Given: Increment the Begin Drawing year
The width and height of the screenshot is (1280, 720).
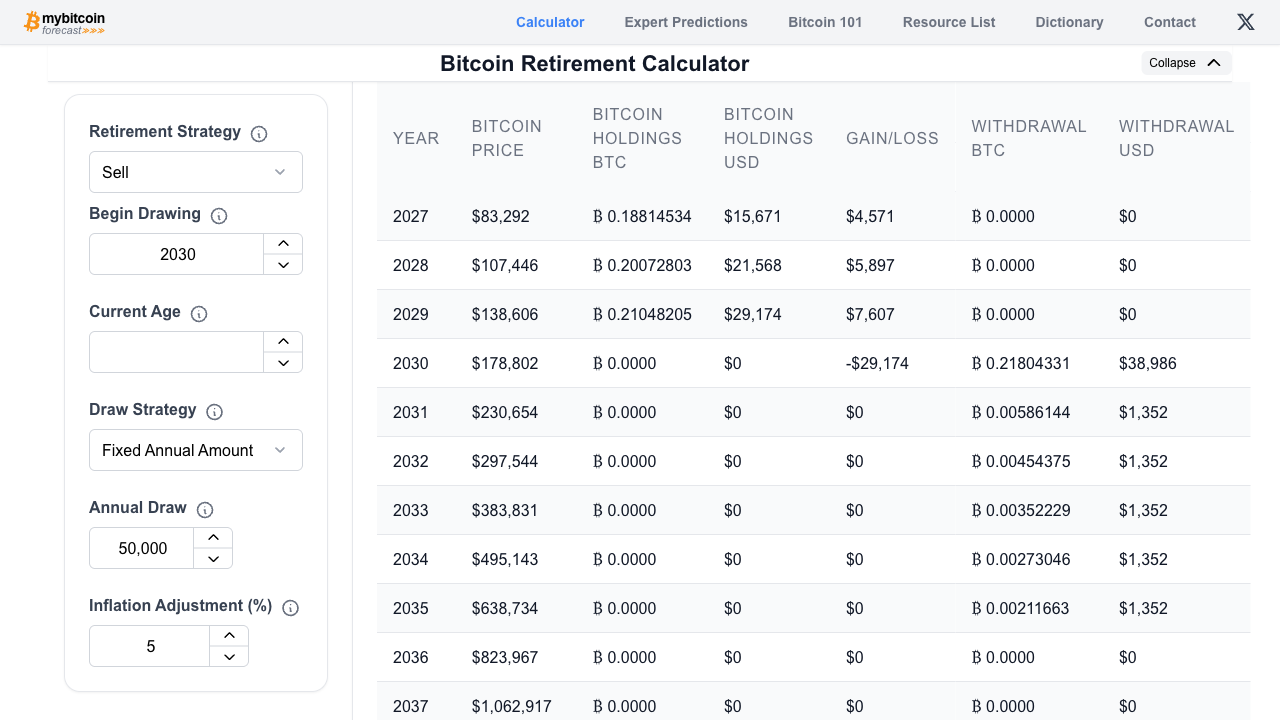Looking at the screenshot, I should (x=283, y=242).
